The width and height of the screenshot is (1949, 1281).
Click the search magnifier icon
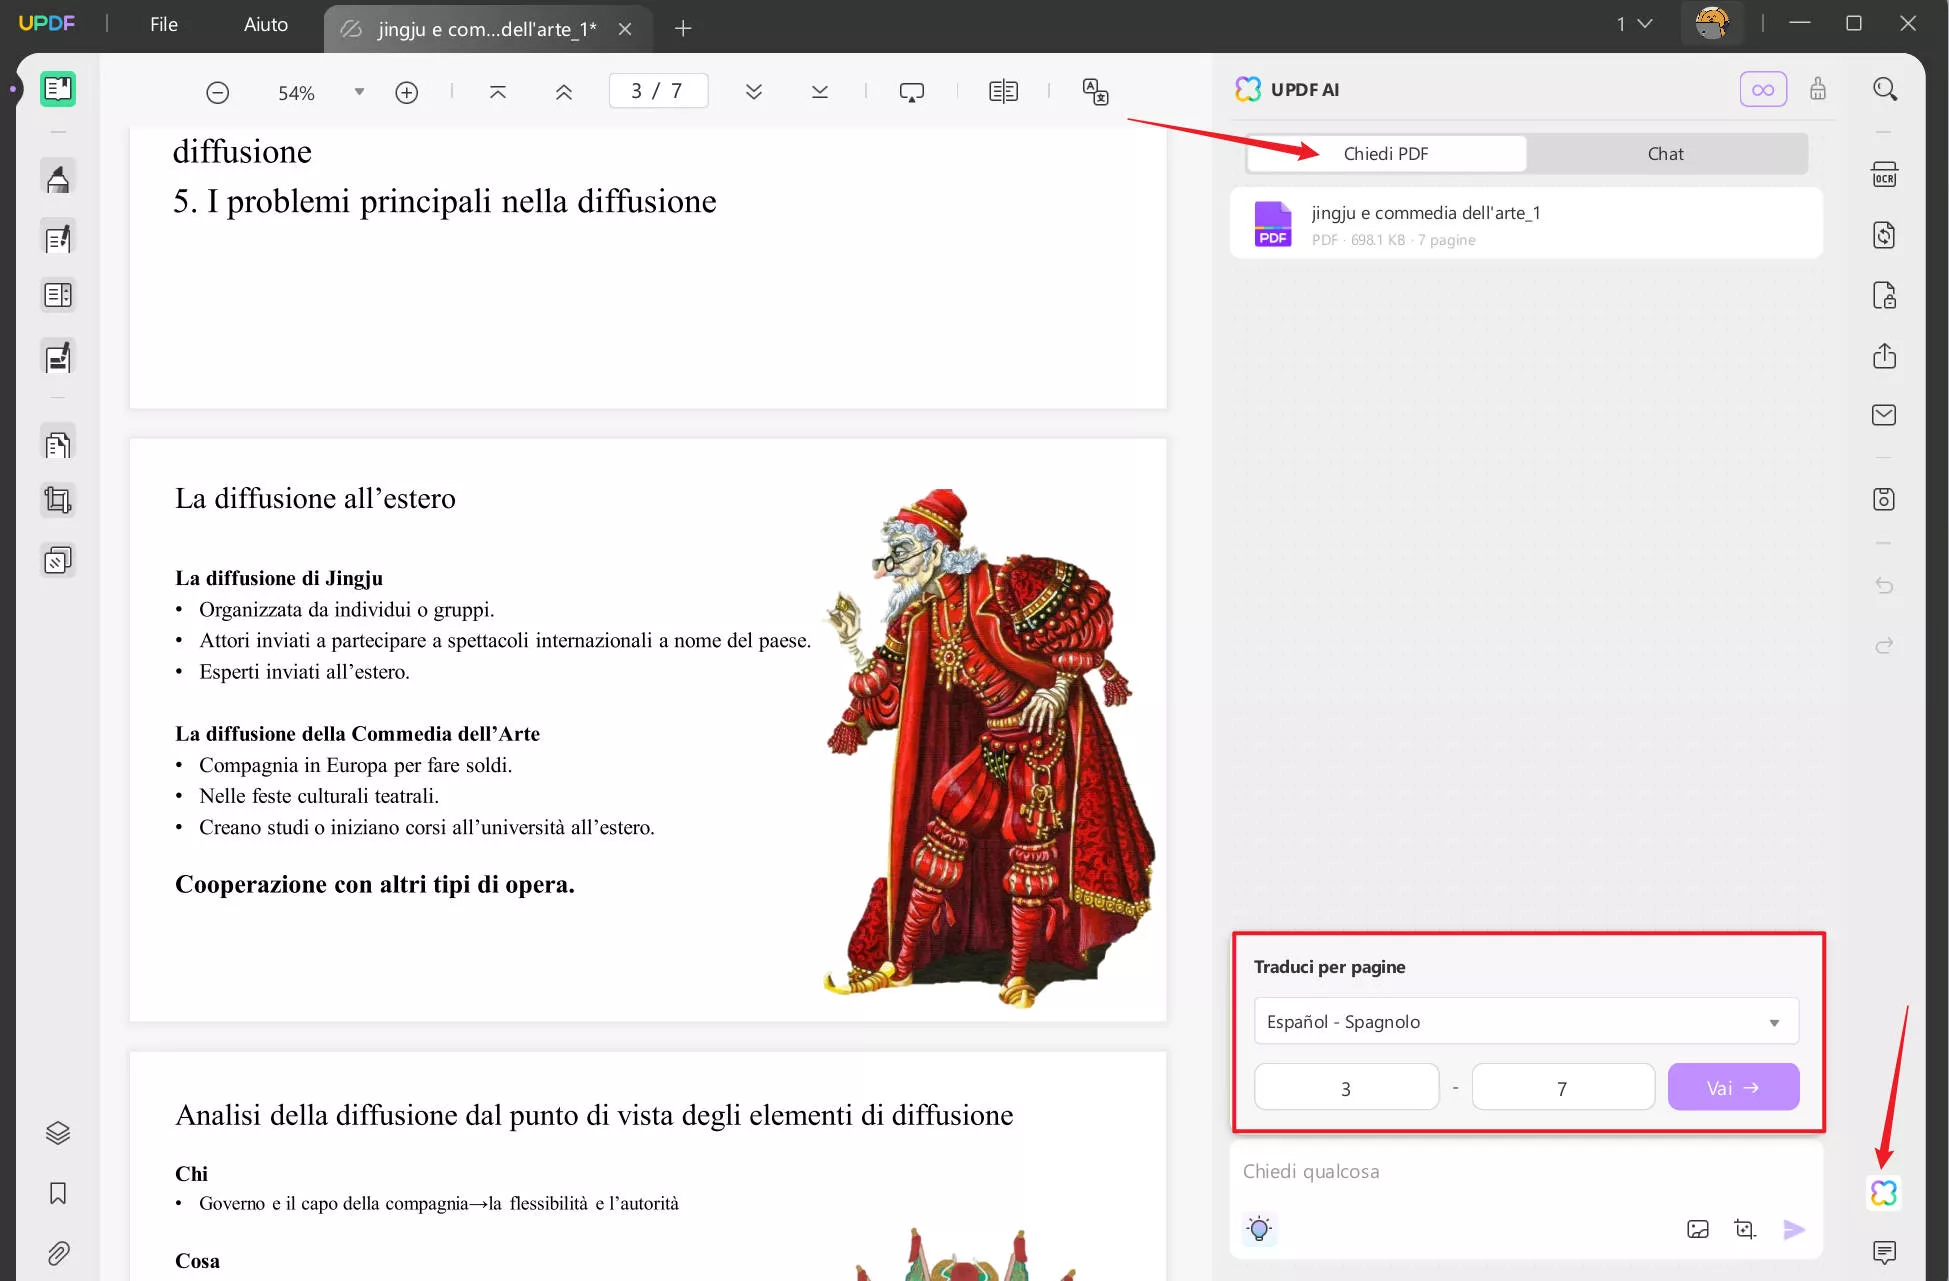[x=1884, y=90]
